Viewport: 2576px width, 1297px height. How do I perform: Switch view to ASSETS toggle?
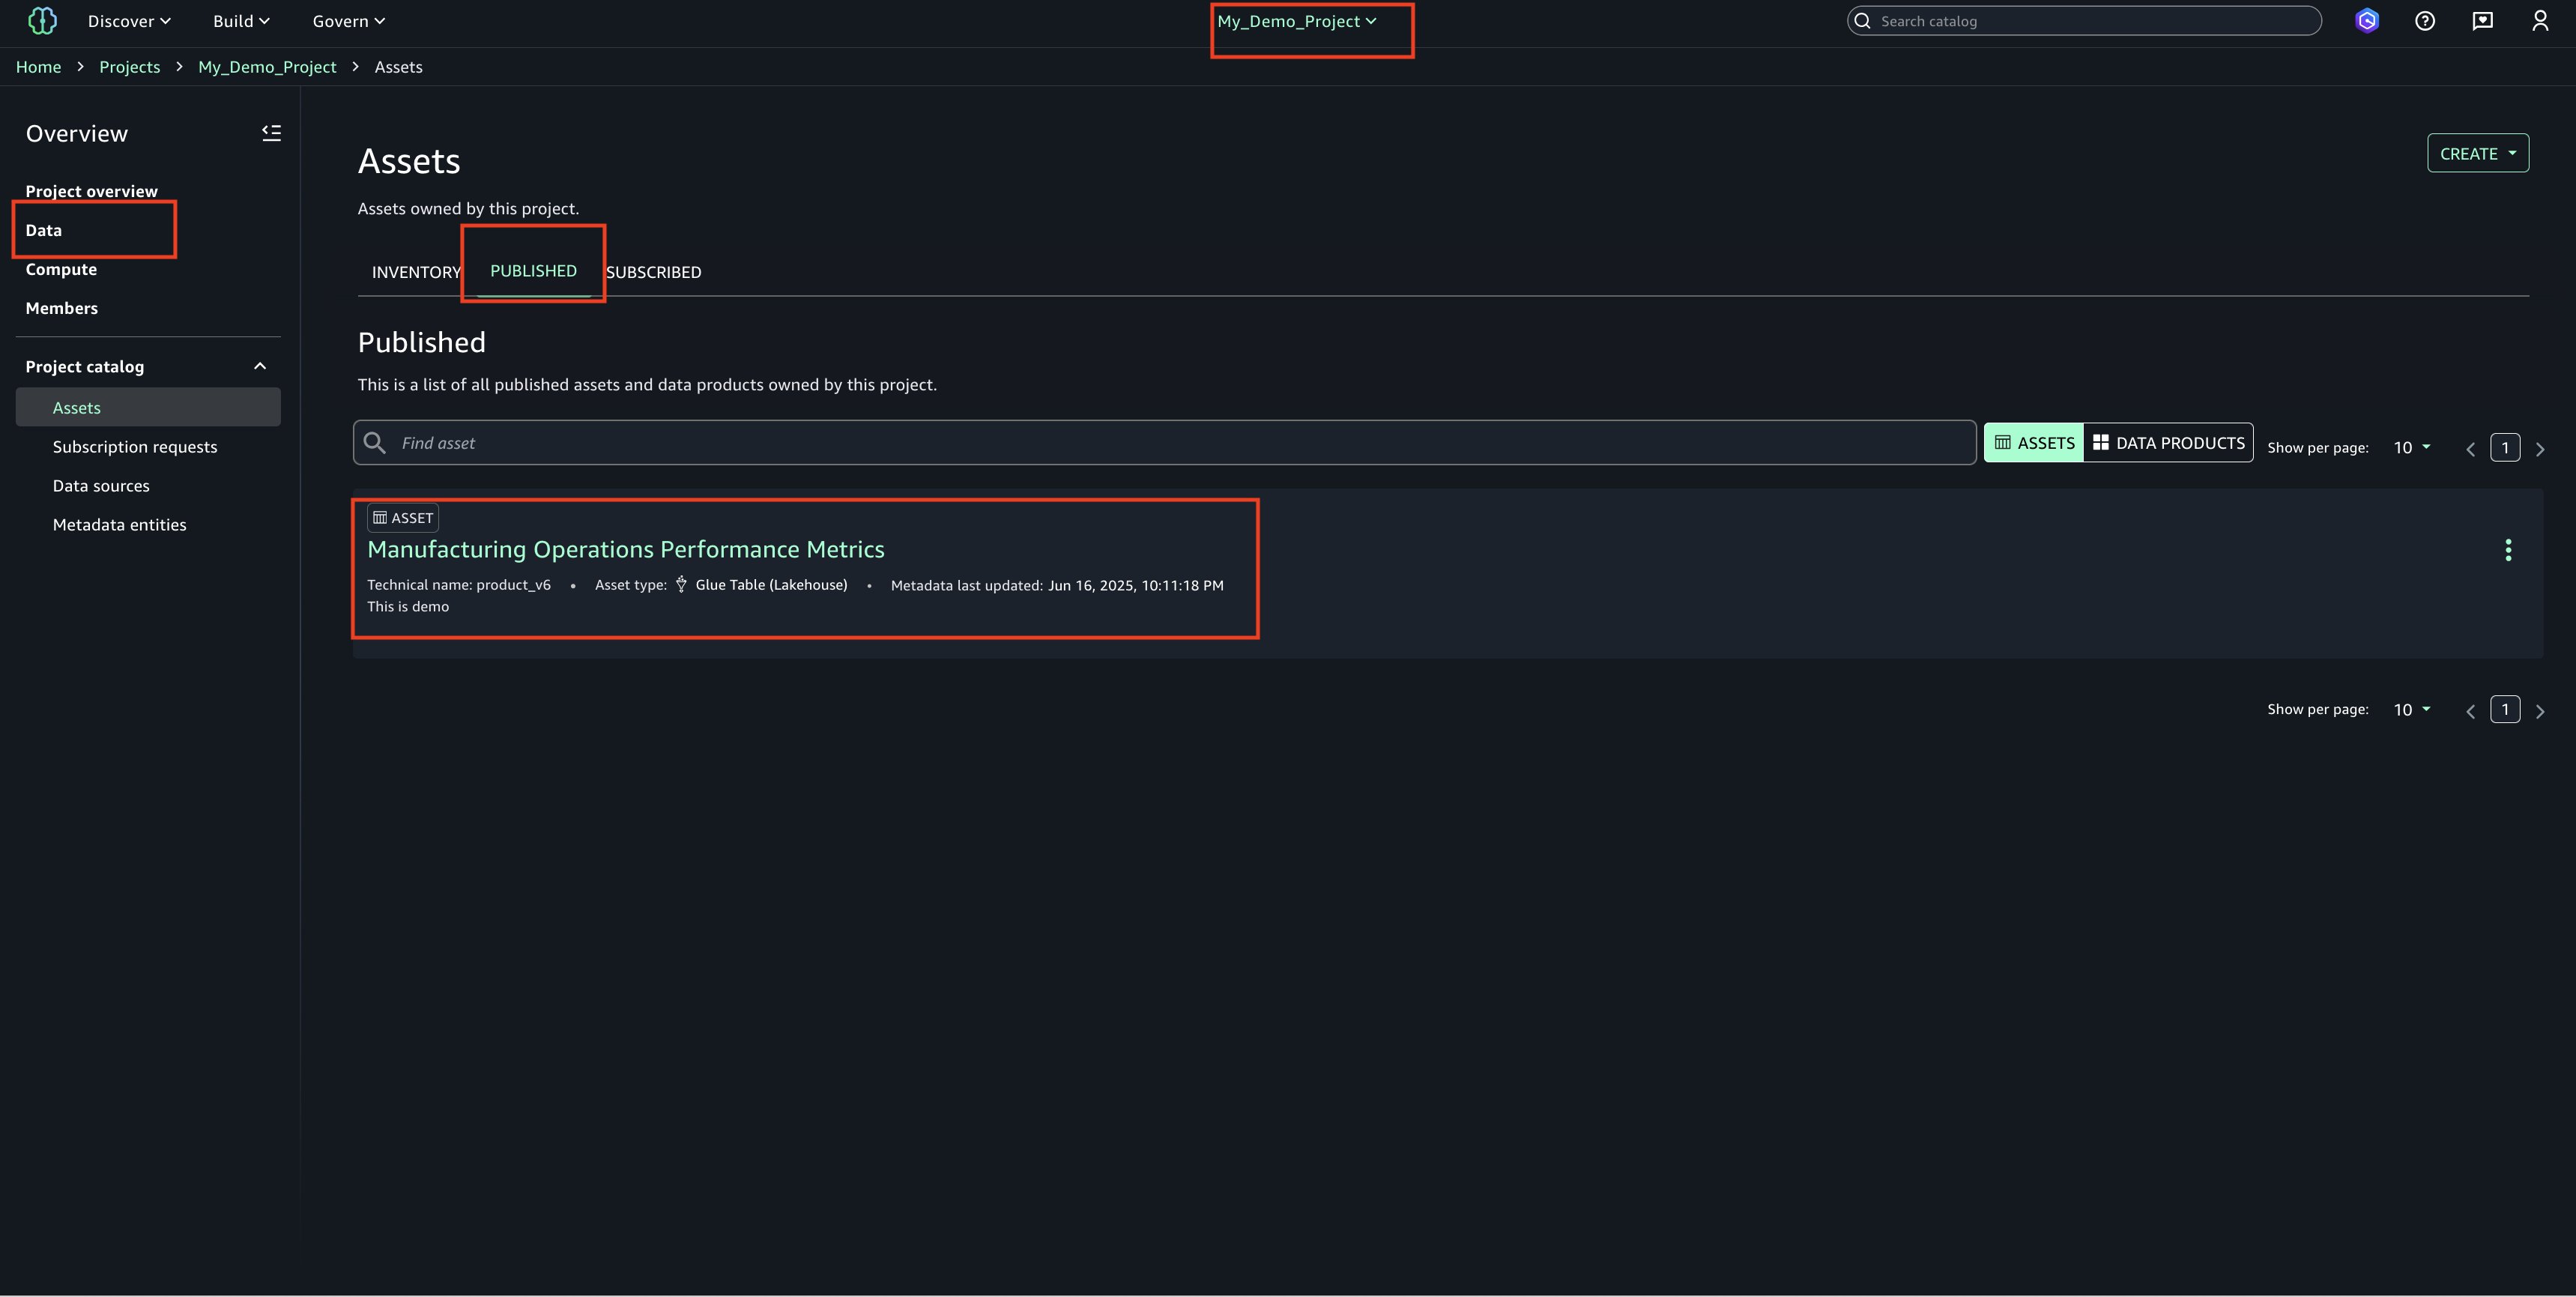point(2034,443)
